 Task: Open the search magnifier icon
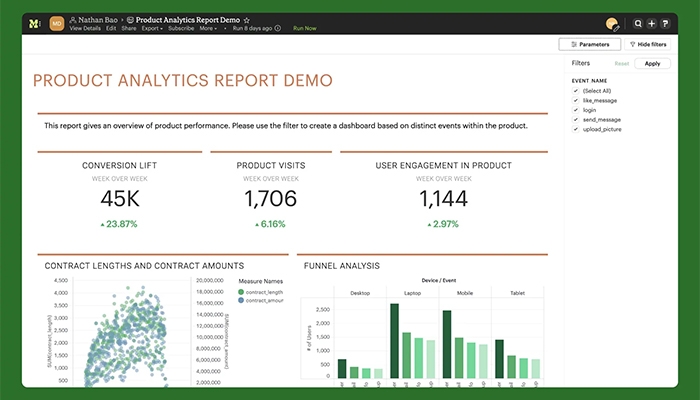639,23
